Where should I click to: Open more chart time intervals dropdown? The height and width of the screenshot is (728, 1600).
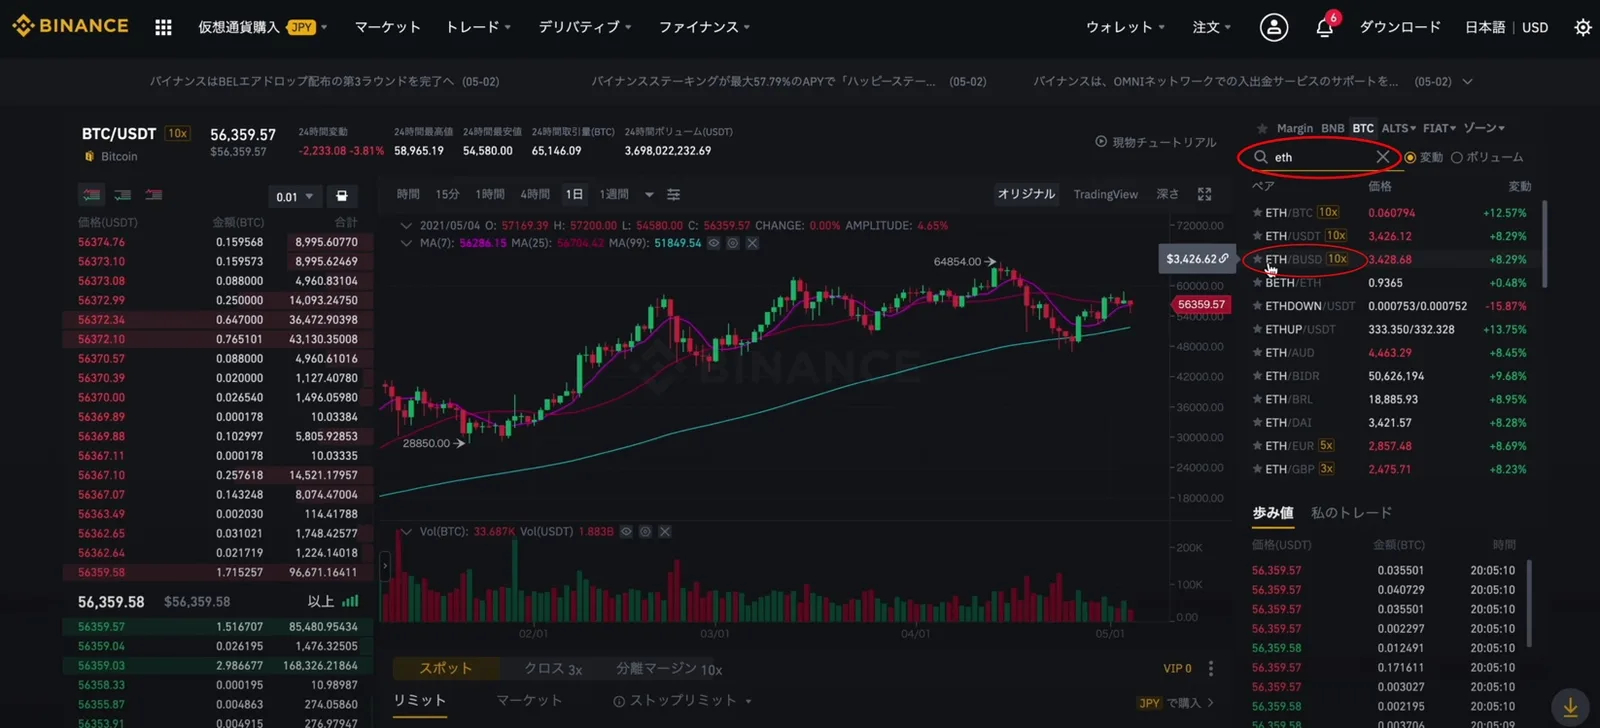coord(649,194)
